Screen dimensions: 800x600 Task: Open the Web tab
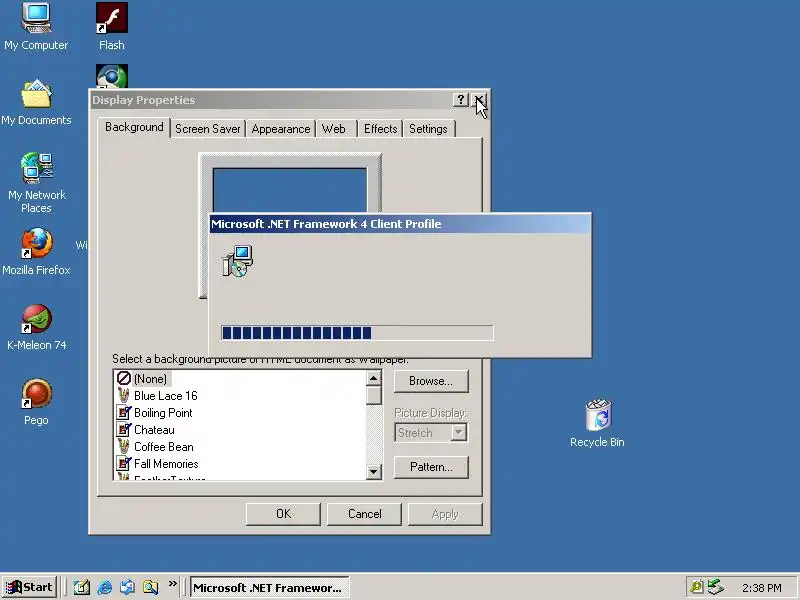coord(334,129)
